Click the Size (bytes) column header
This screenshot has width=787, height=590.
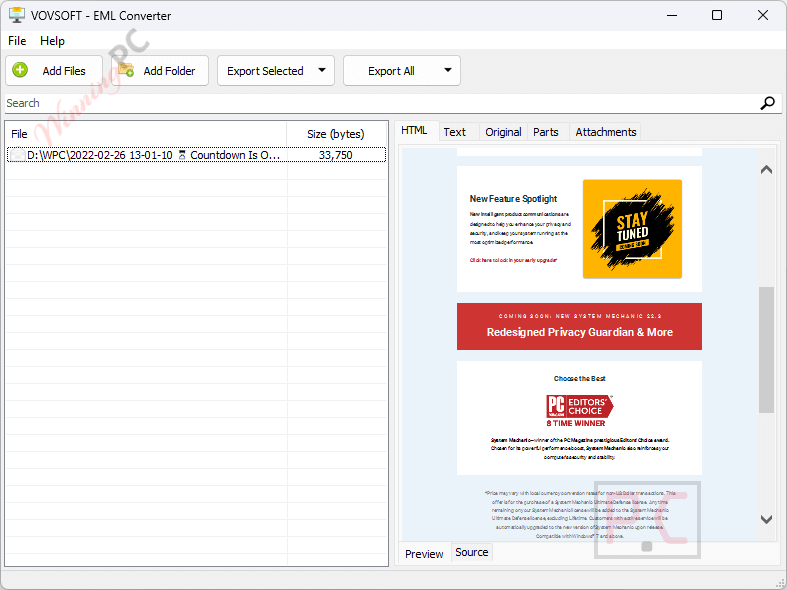(336, 134)
